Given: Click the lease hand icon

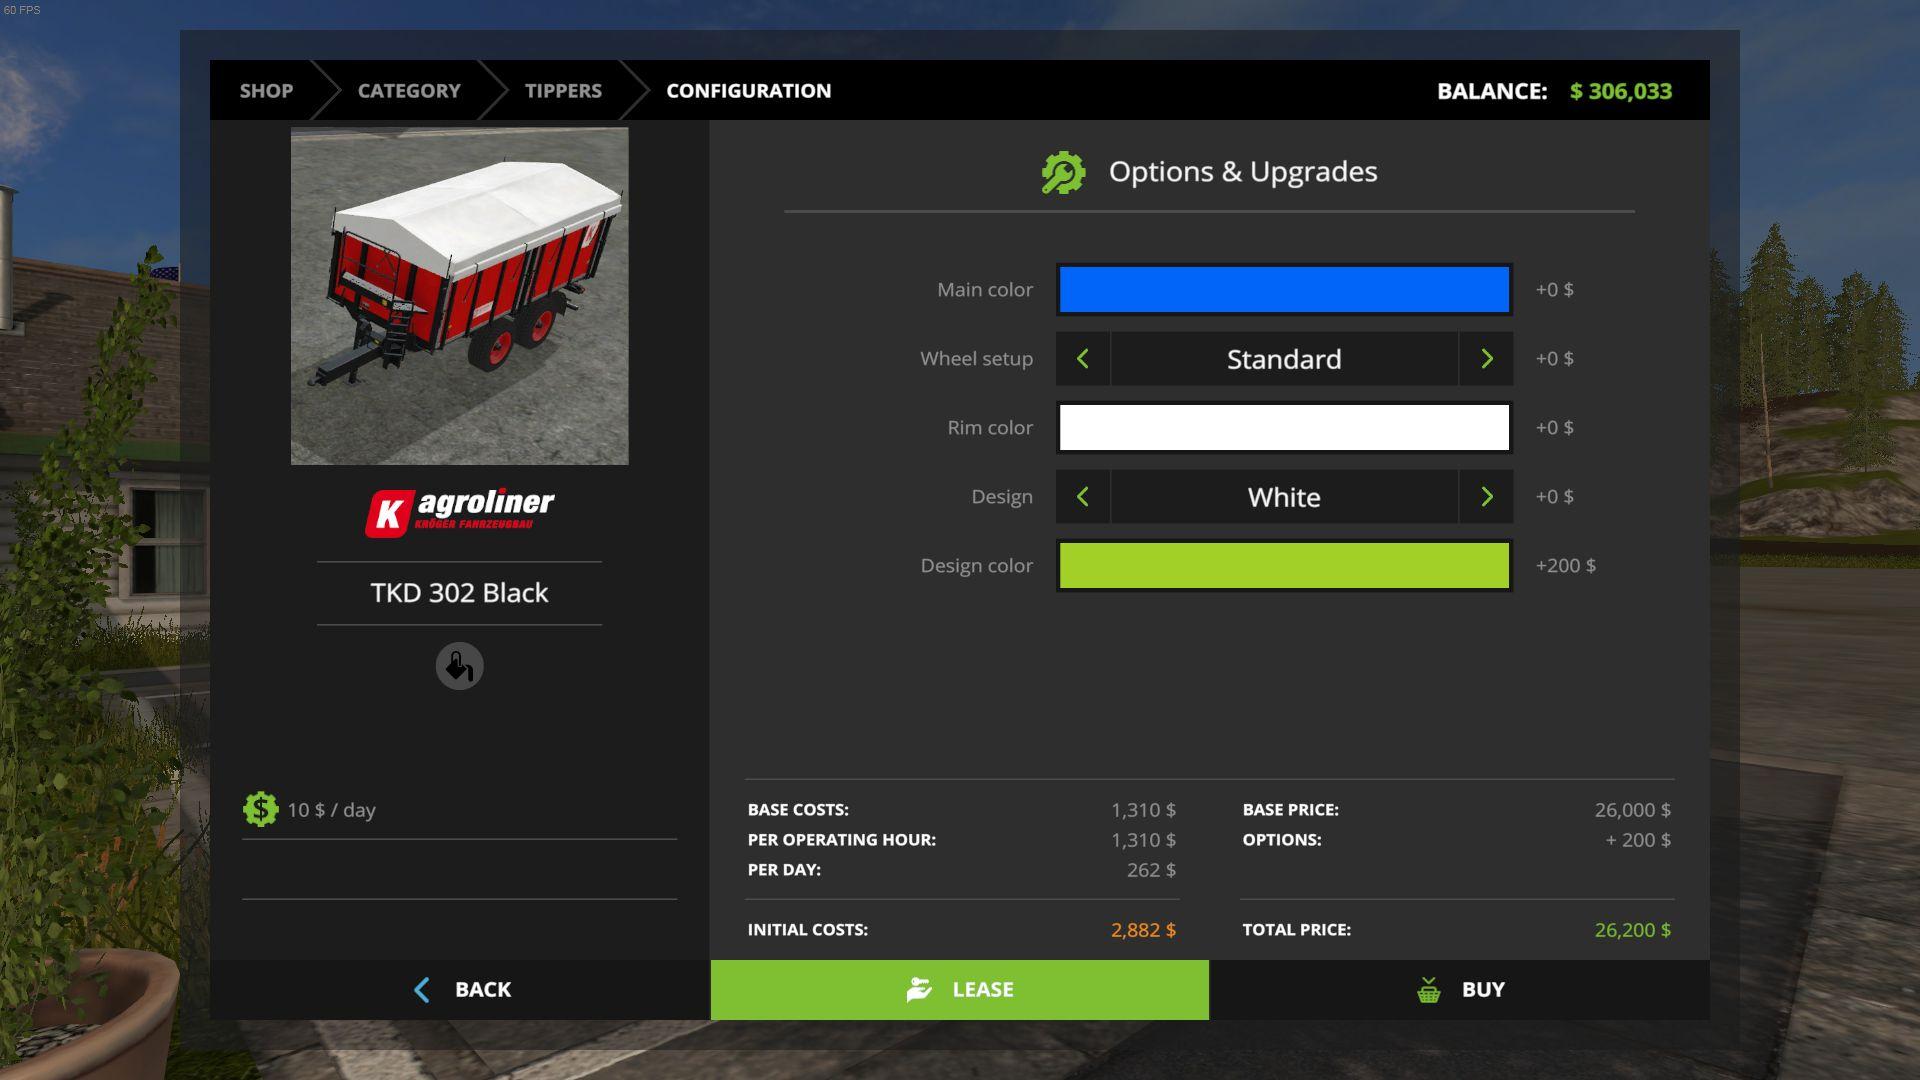Looking at the screenshot, I should tap(919, 989).
